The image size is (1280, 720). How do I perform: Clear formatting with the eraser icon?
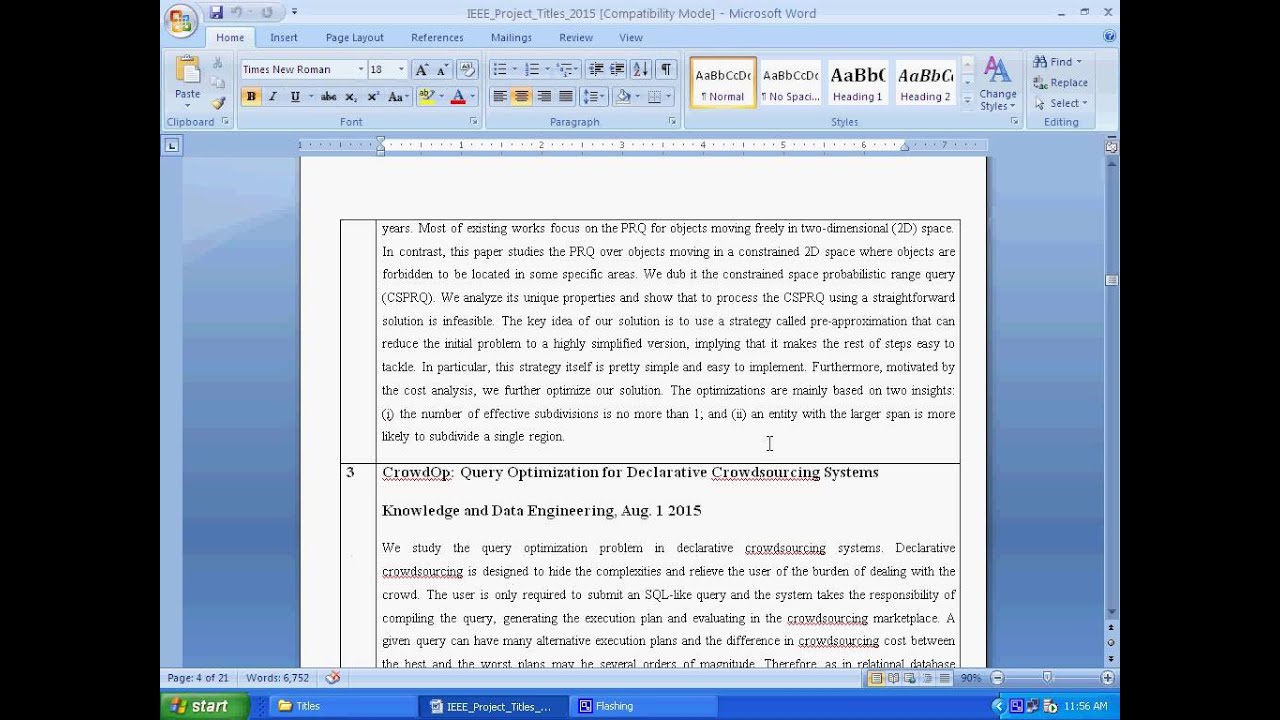pyautogui.click(x=467, y=70)
